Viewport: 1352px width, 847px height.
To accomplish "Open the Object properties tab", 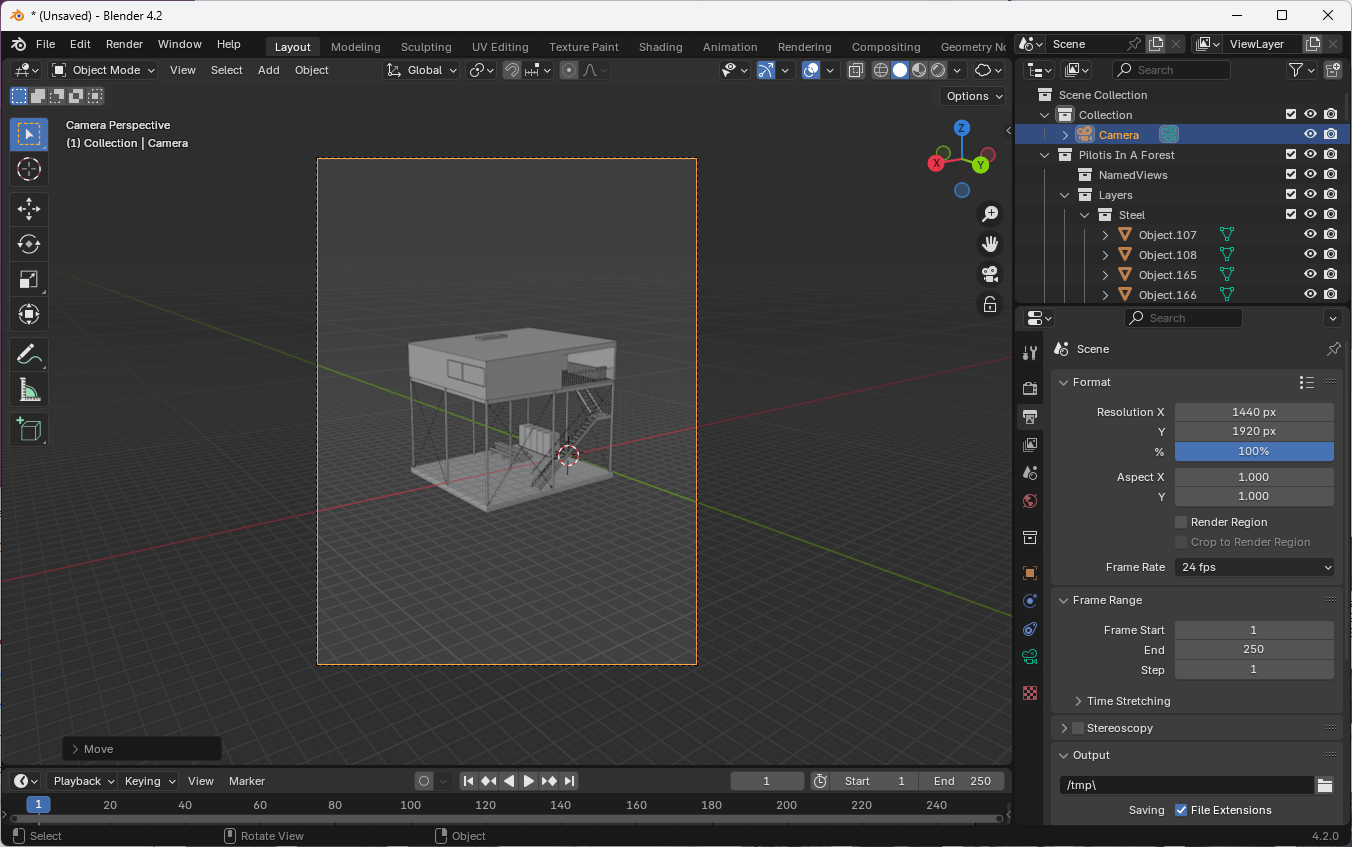I will point(1030,573).
